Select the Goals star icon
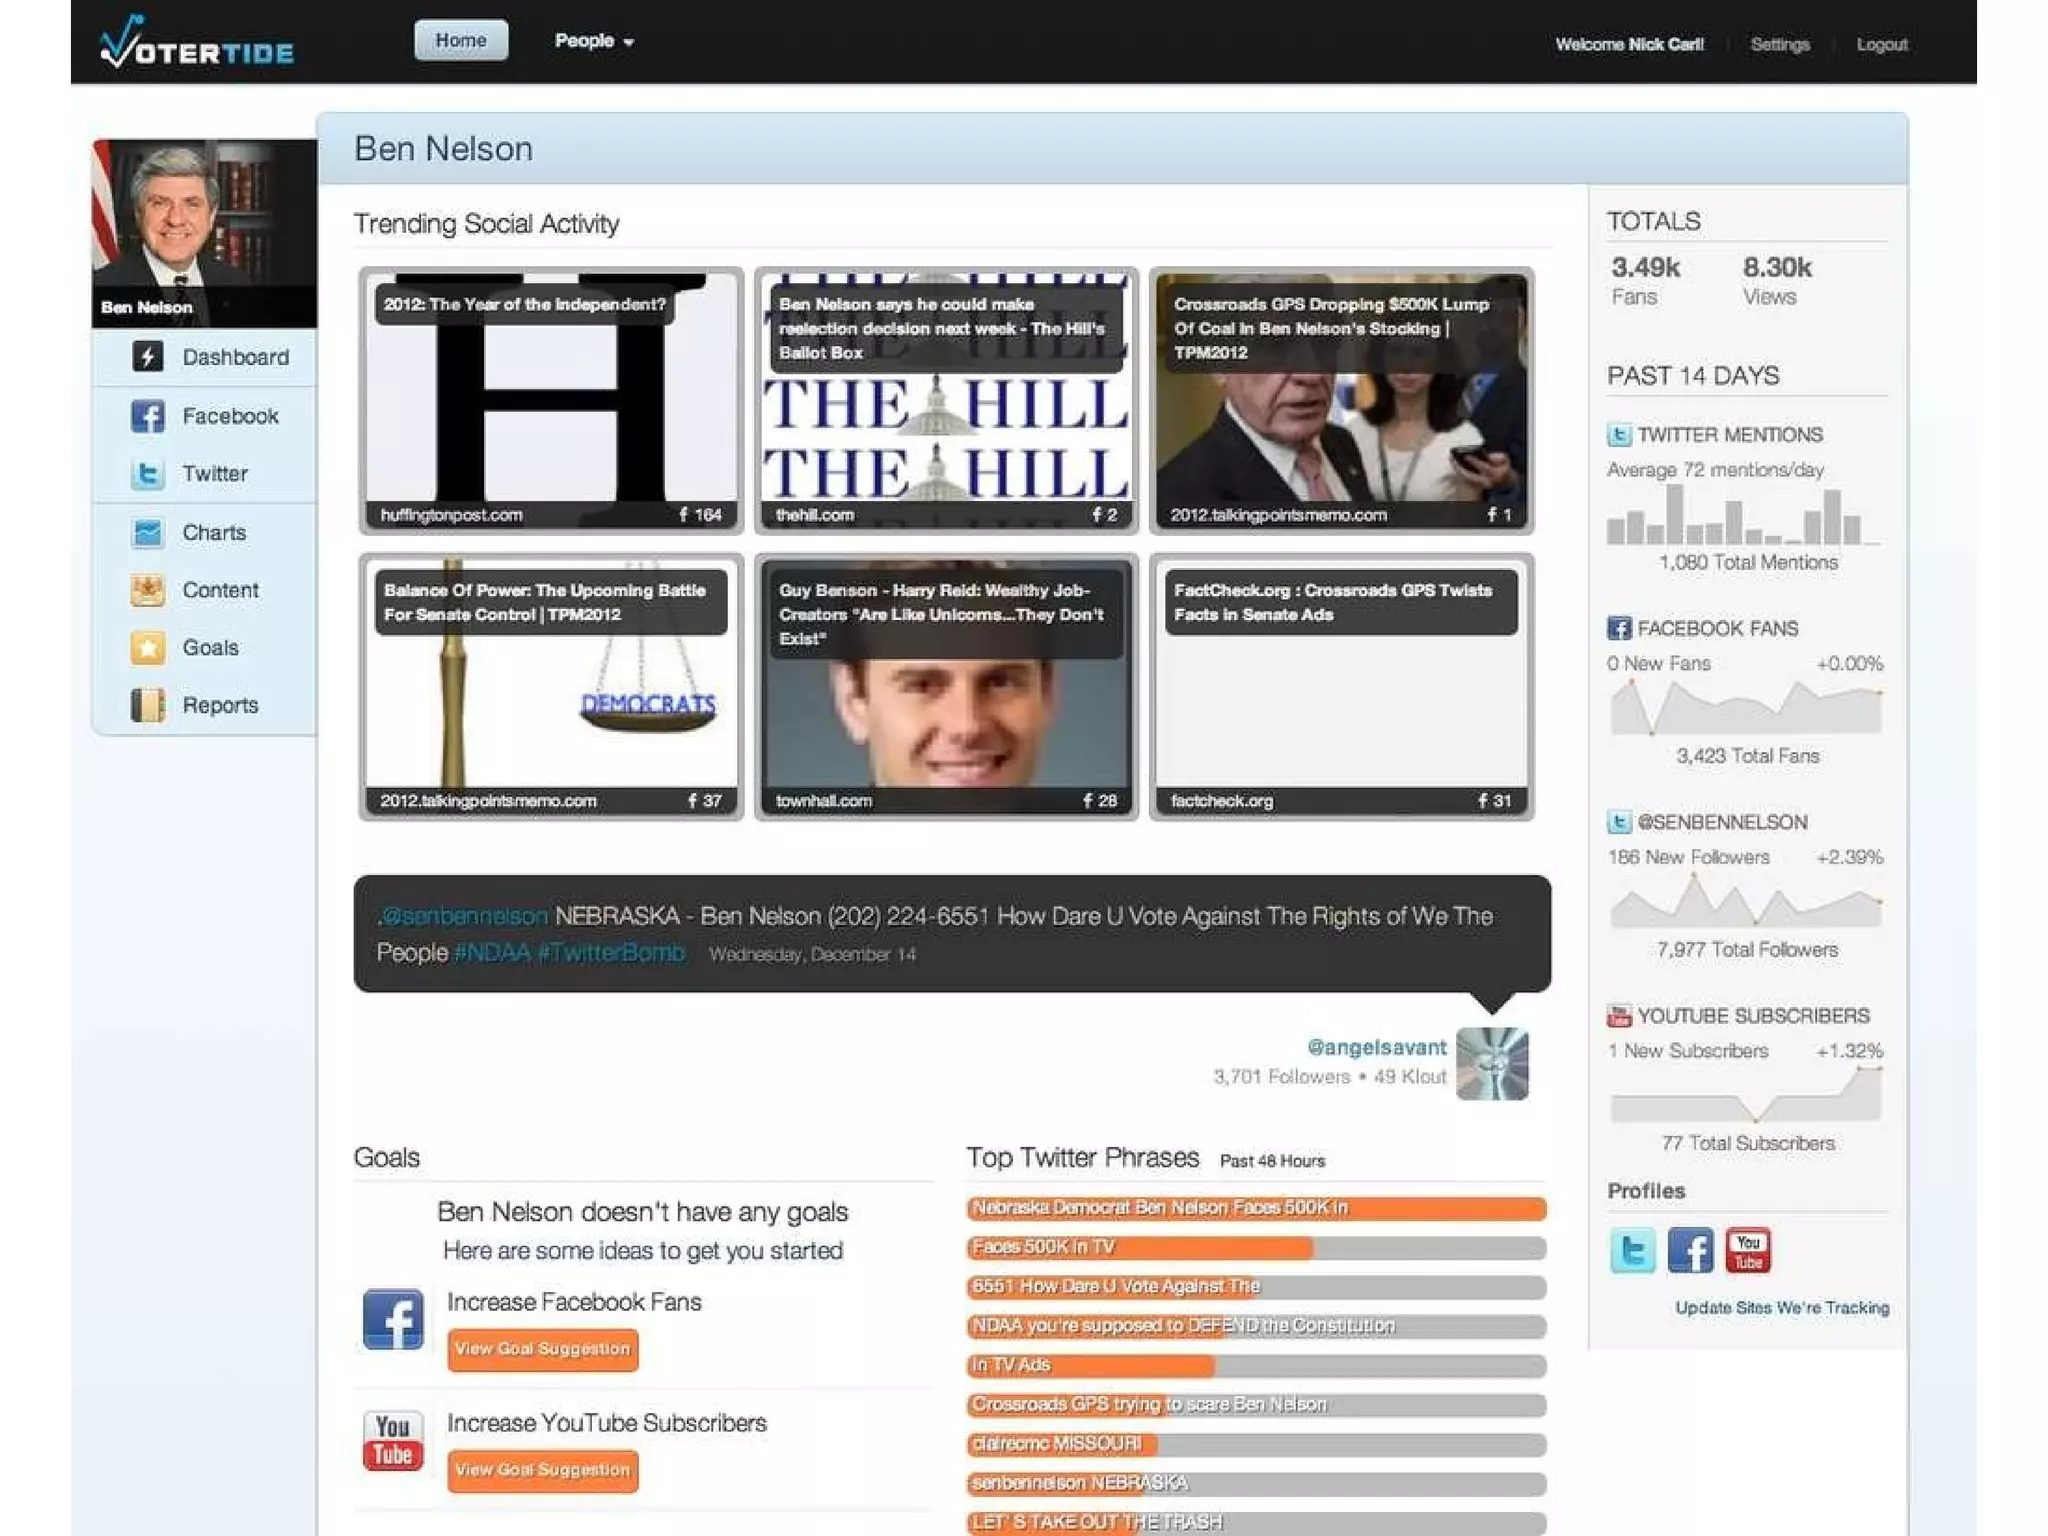This screenshot has width=2048, height=1536. [x=148, y=648]
